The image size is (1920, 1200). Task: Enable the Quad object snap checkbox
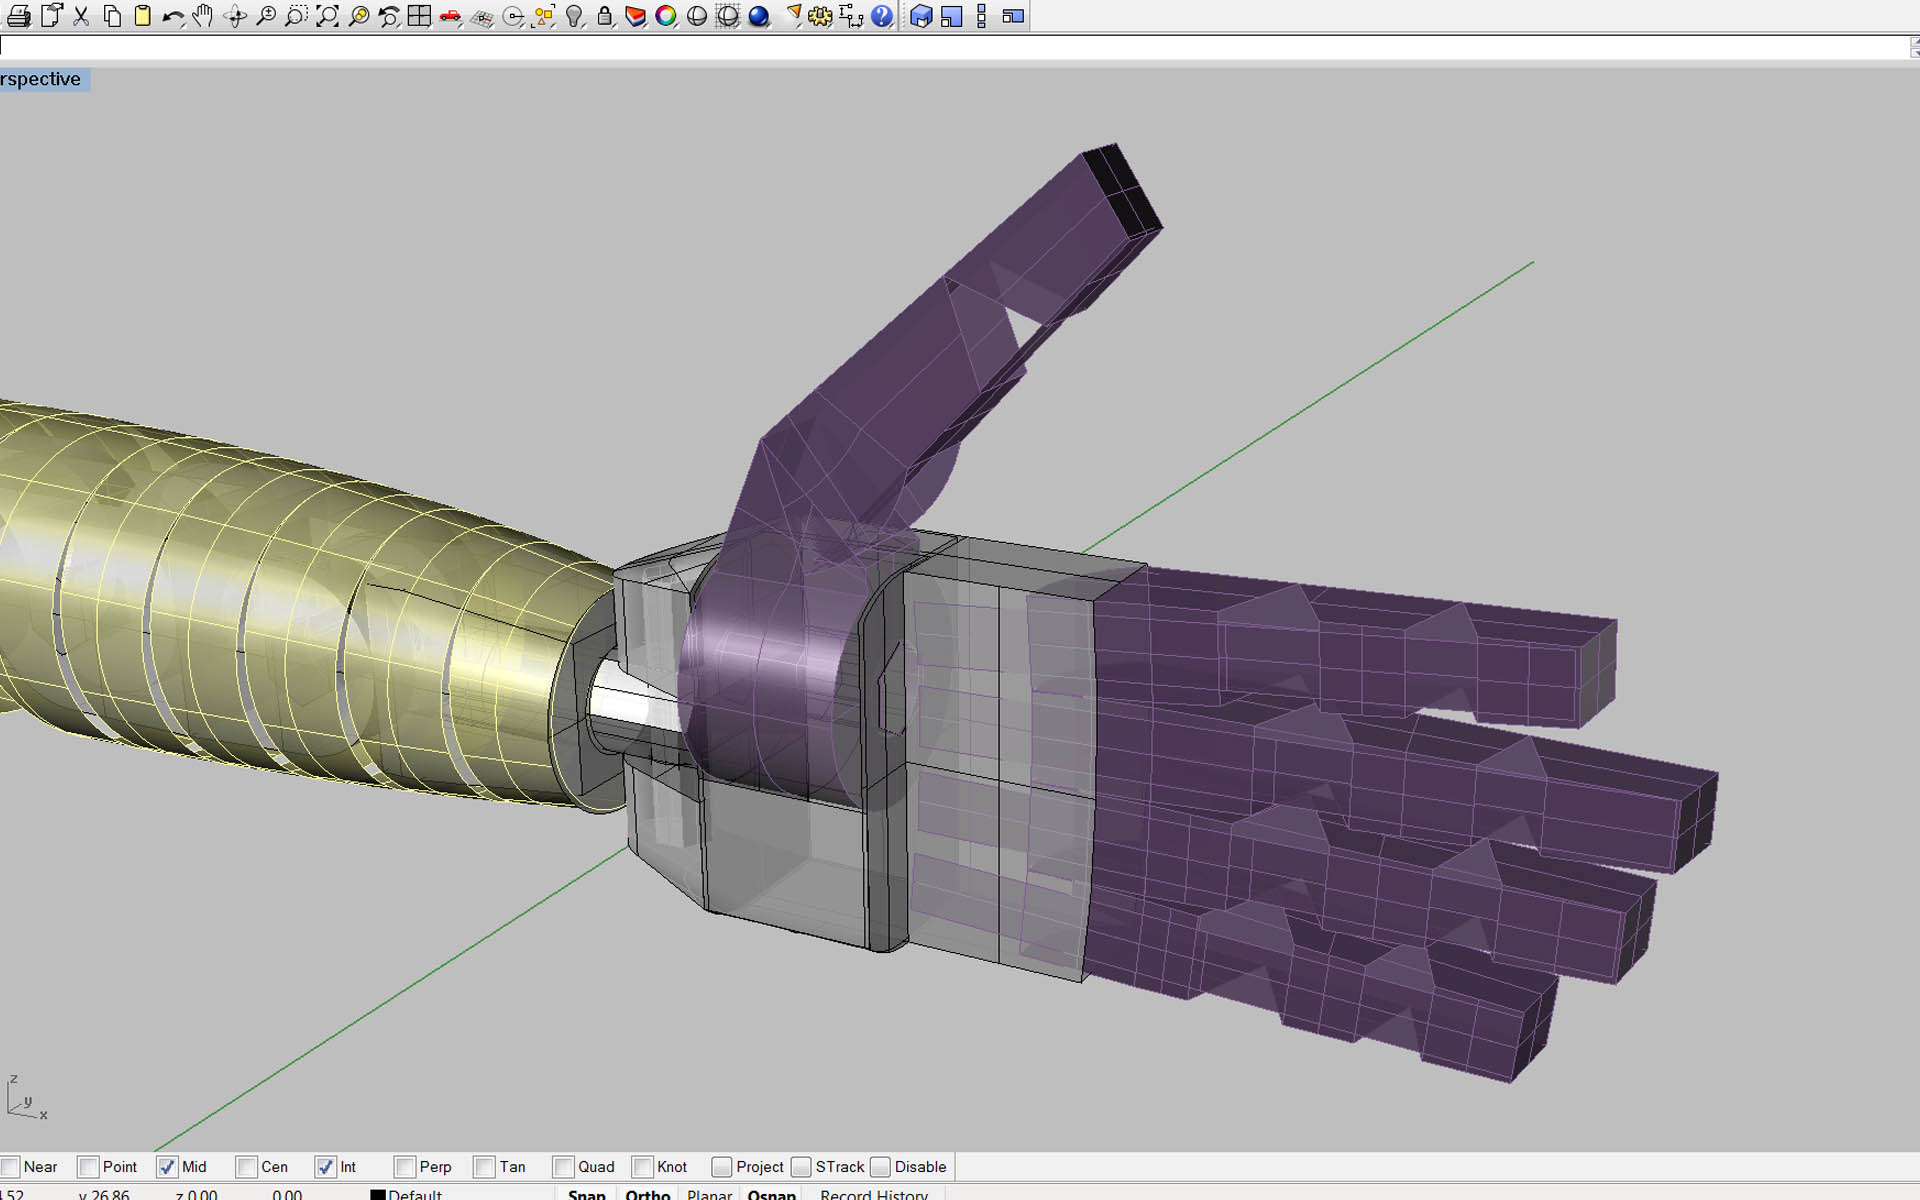(563, 1167)
